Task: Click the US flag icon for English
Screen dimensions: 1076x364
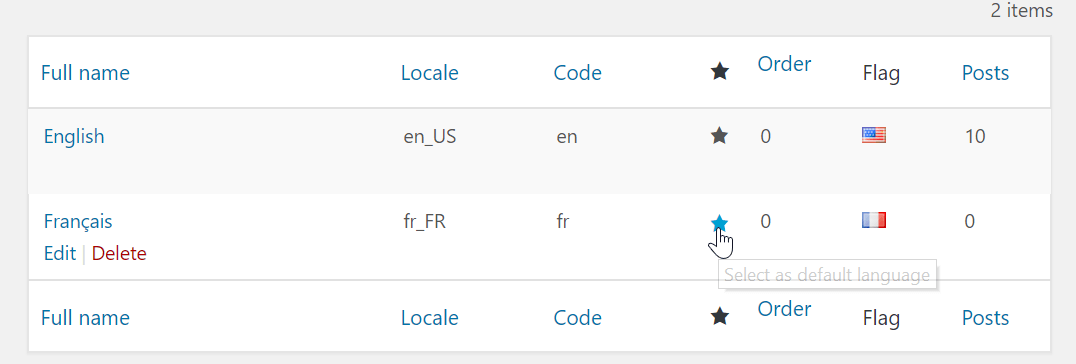Action: [x=874, y=135]
